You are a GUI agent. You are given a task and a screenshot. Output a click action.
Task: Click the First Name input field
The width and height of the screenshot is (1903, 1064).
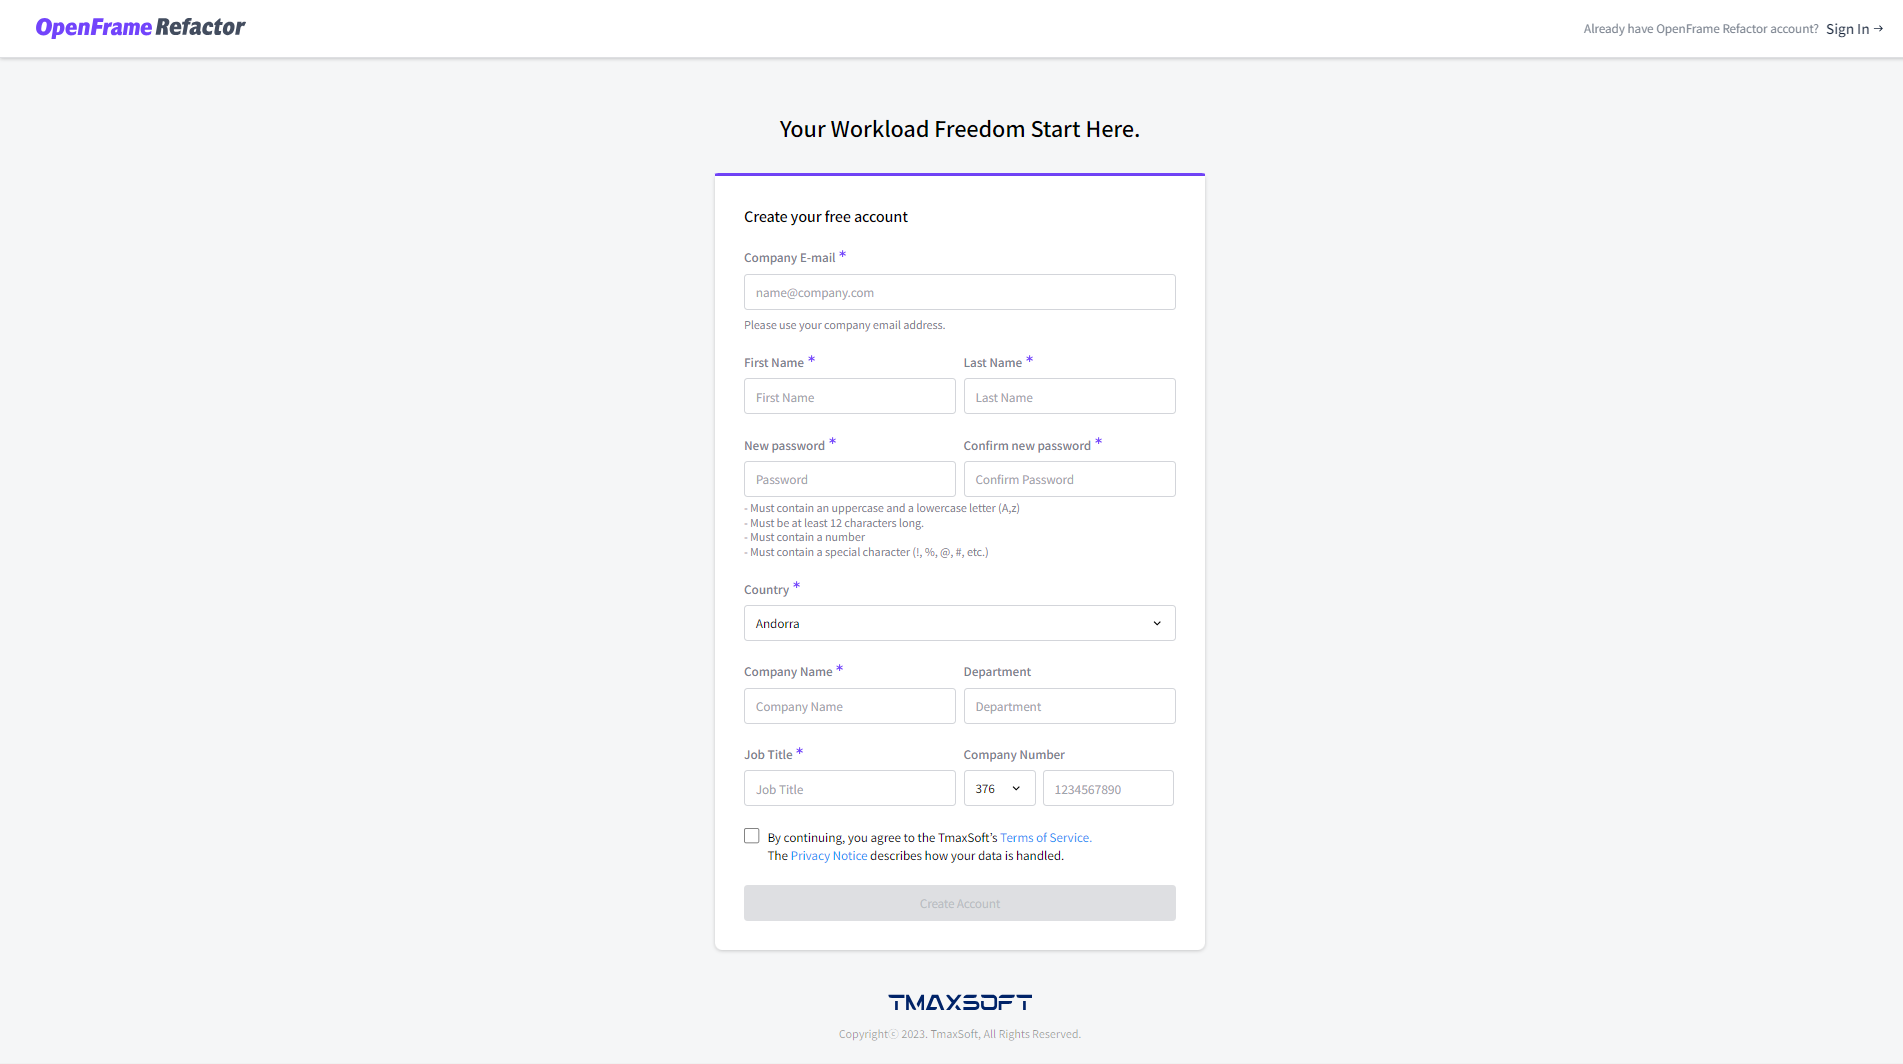click(849, 396)
